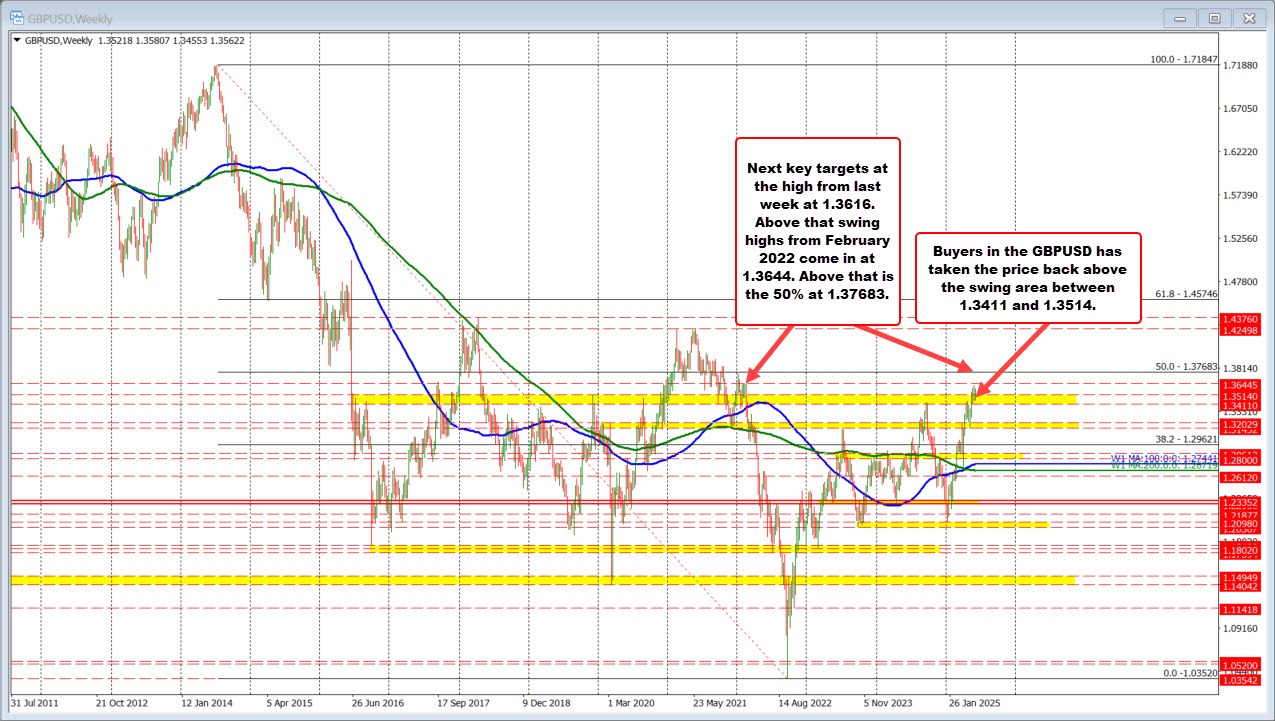Select the 'Buyers in the GBPUSD' annotation box

[x=1027, y=278]
